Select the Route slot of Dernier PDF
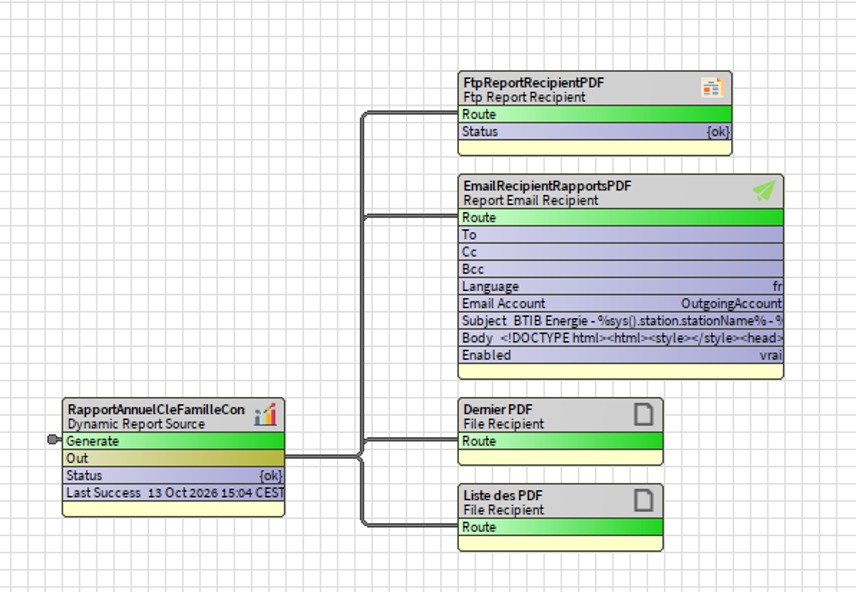The height and width of the screenshot is (592, 856). 561,441
